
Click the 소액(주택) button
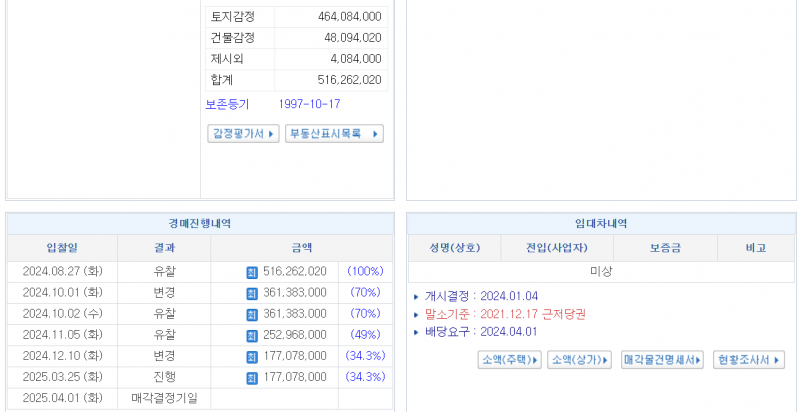510,360
